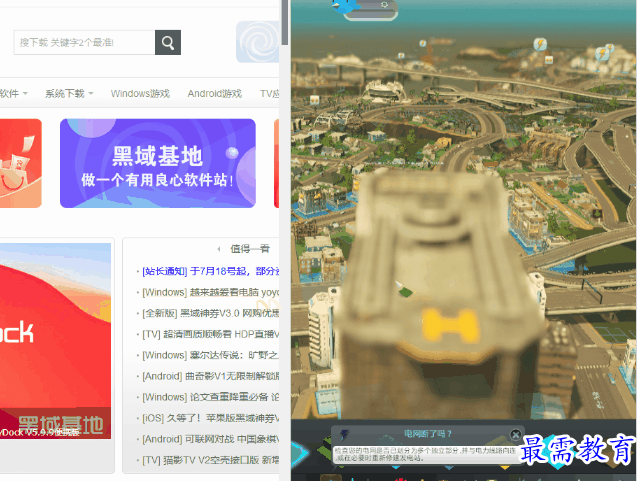
Task: Click the magnifier search button
Action: click(x=168, y=42)
